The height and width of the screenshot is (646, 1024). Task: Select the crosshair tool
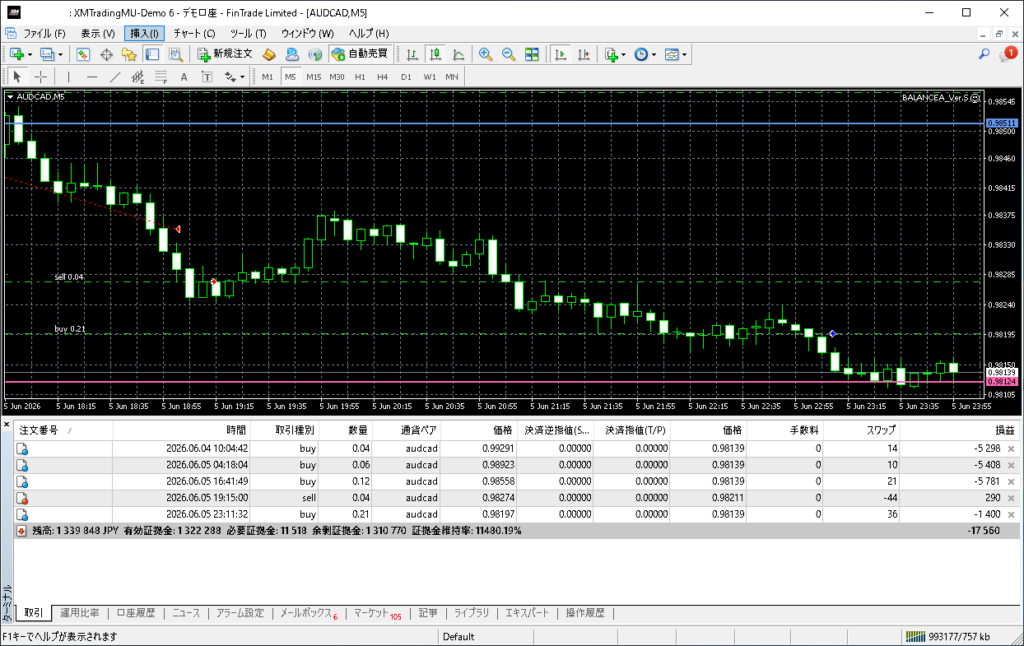coord(40,76)
